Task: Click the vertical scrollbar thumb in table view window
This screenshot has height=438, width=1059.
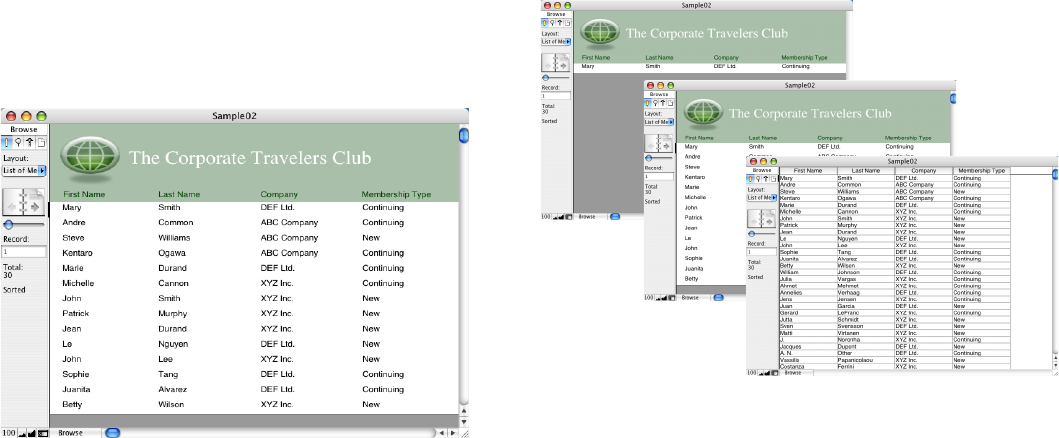Action: 1055,174
